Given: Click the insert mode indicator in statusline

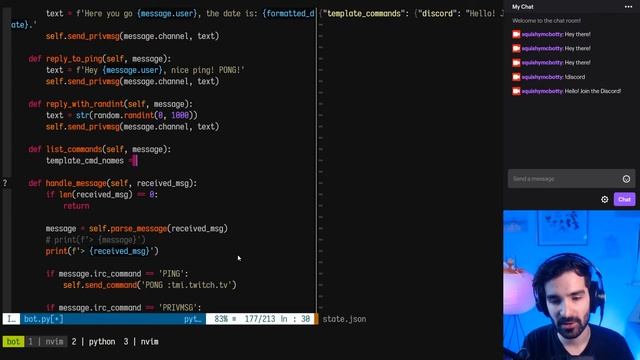Looking at the screenshot, I should point(11,319).
